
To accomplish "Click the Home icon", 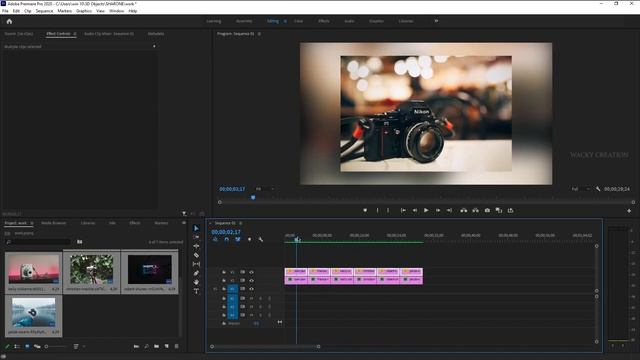I will pos(9,21).
